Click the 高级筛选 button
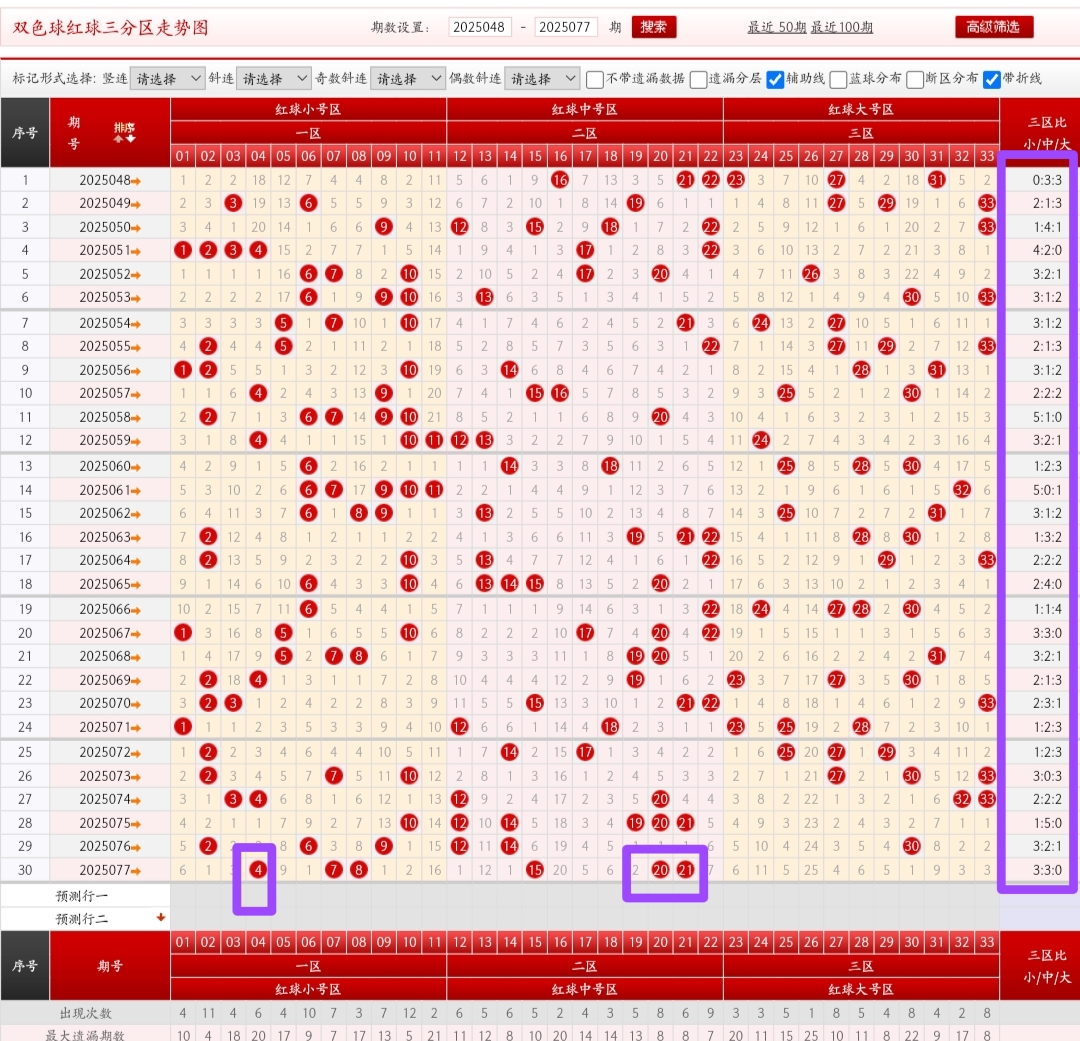This screenshot has height=1041, width=1080. [993, 27]
